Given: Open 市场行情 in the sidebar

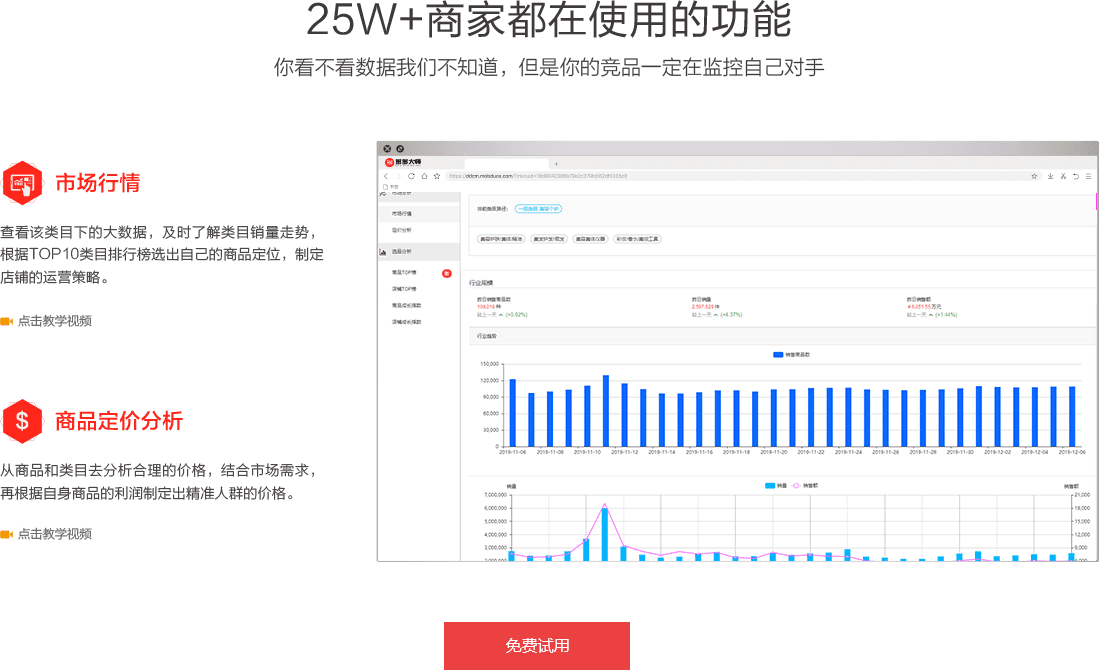Looking at the screenshot, I should 402,214.
